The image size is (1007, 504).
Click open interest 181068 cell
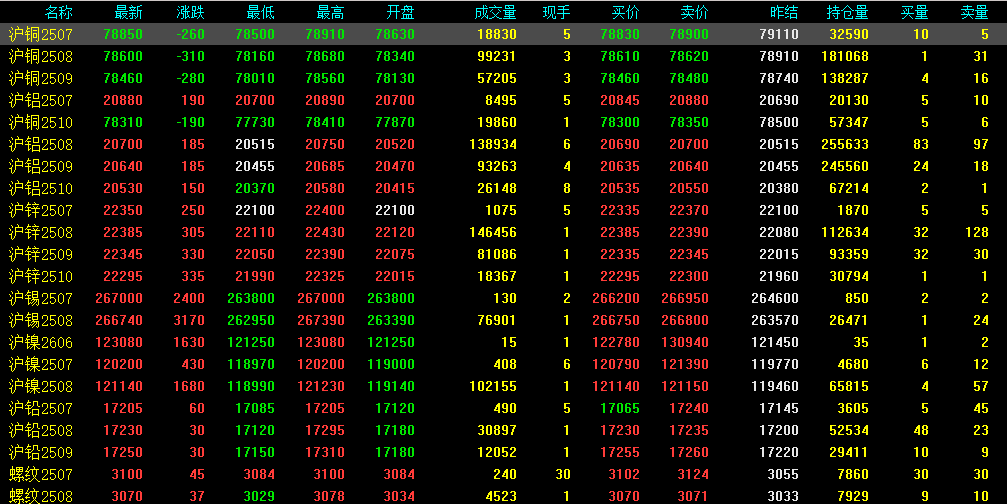[x=845, y=56]
